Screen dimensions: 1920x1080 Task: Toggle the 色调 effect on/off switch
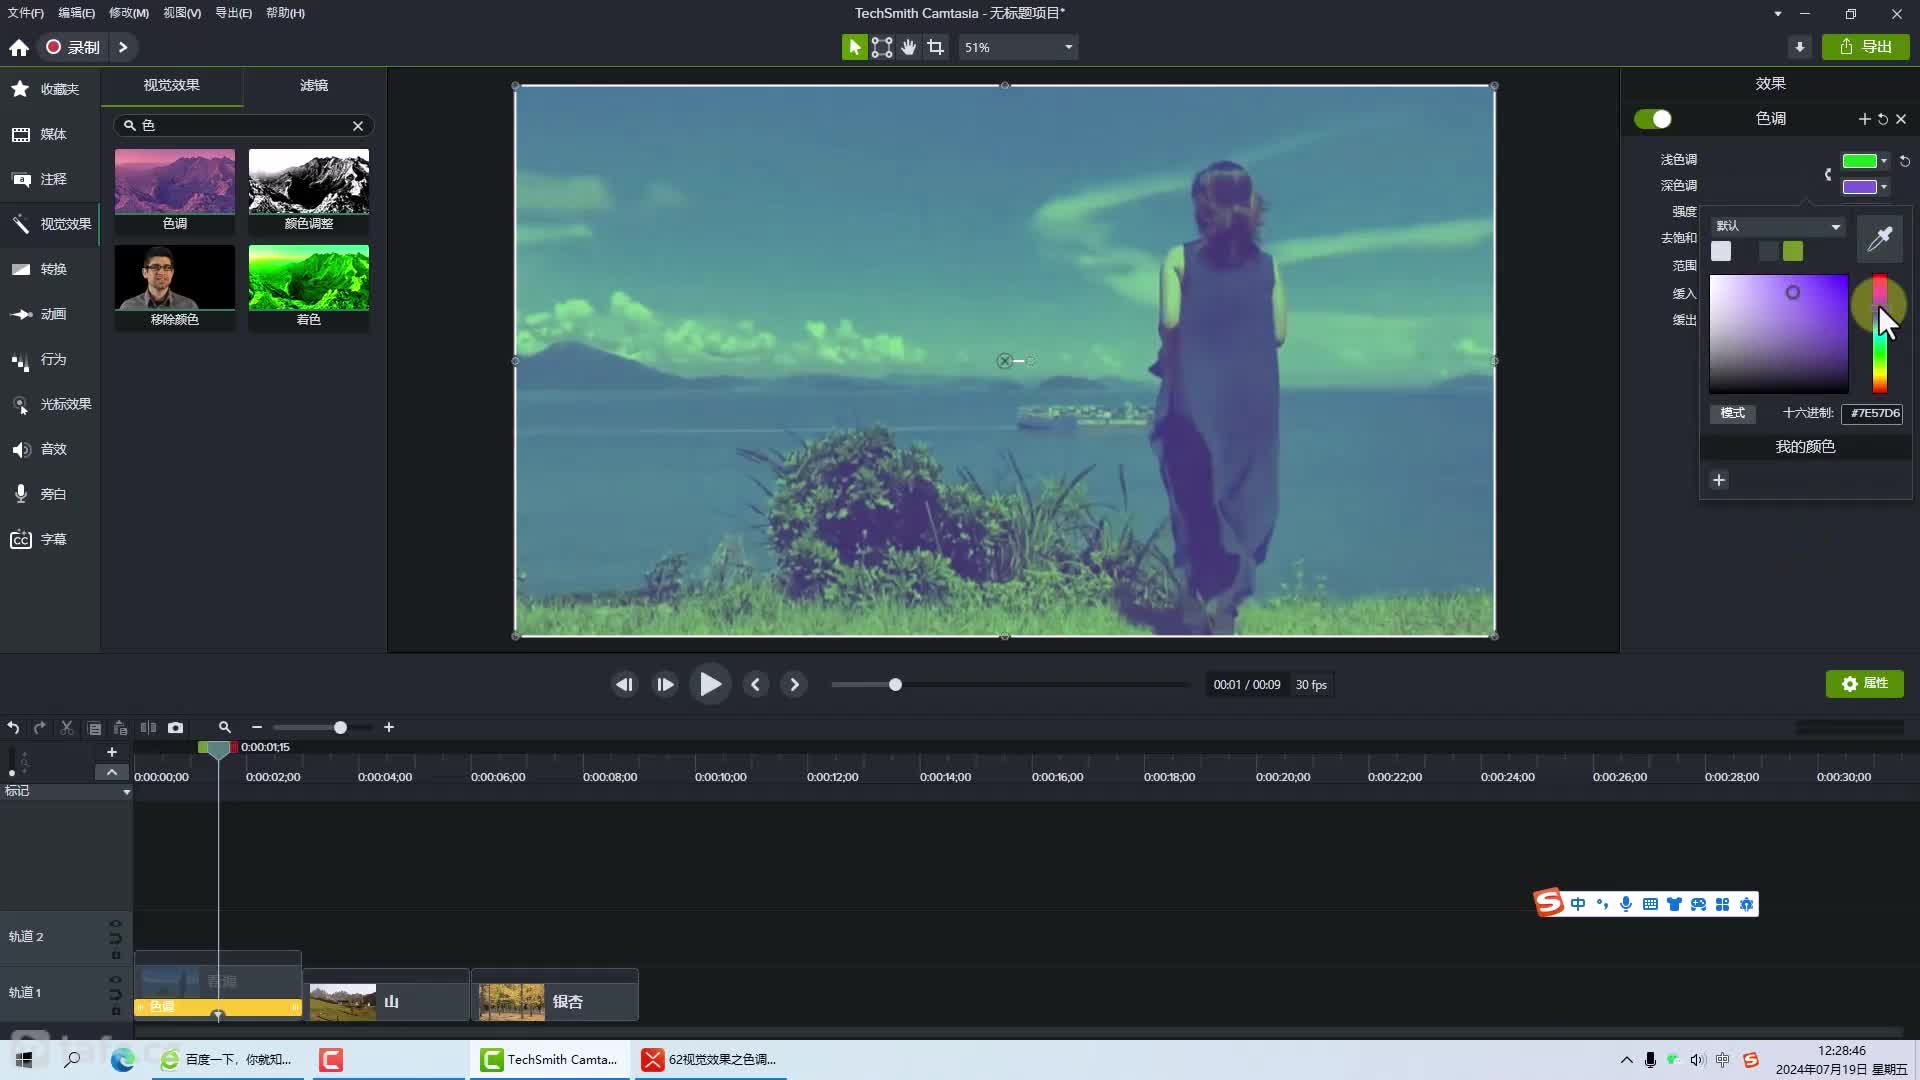[1653, 119]
